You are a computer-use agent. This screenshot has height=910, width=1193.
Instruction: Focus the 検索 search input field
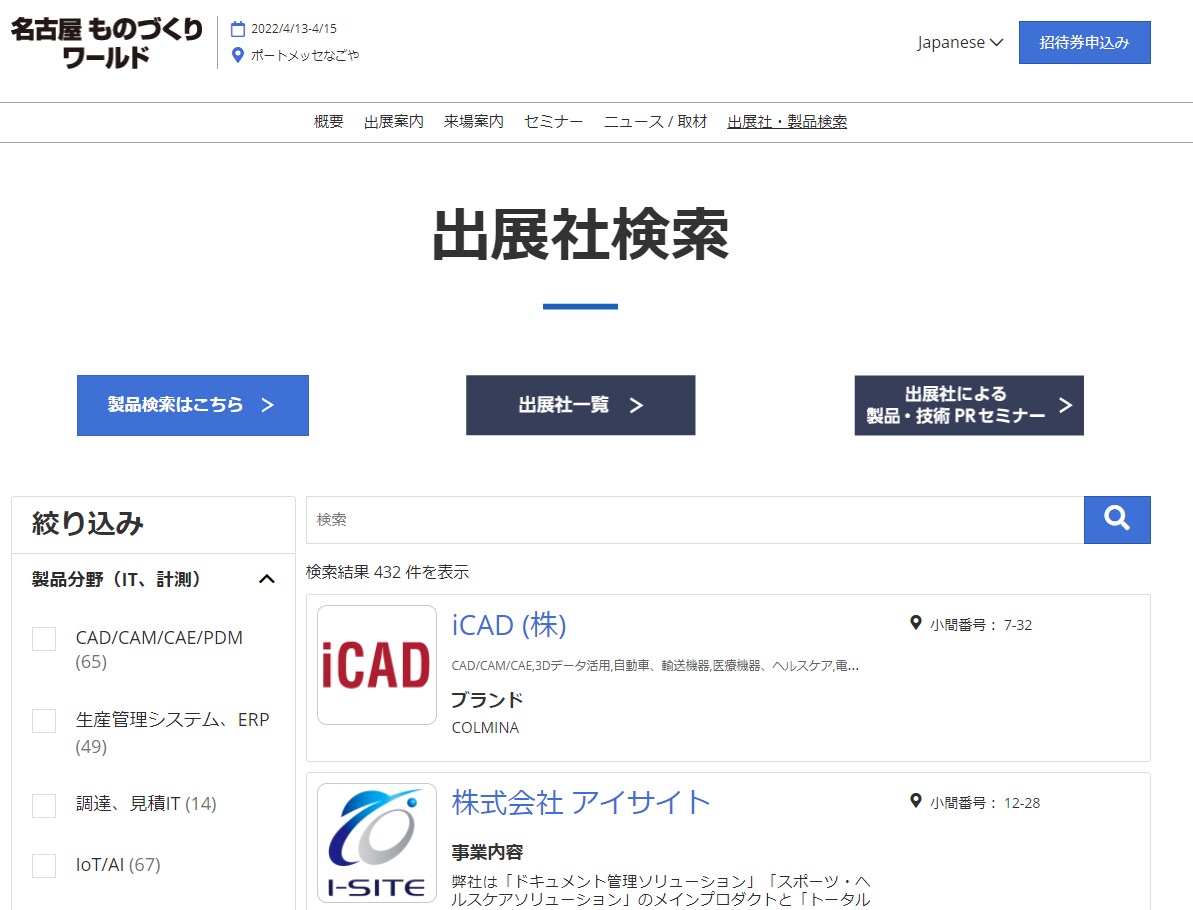pyautogui.click(x=695, y=520)
